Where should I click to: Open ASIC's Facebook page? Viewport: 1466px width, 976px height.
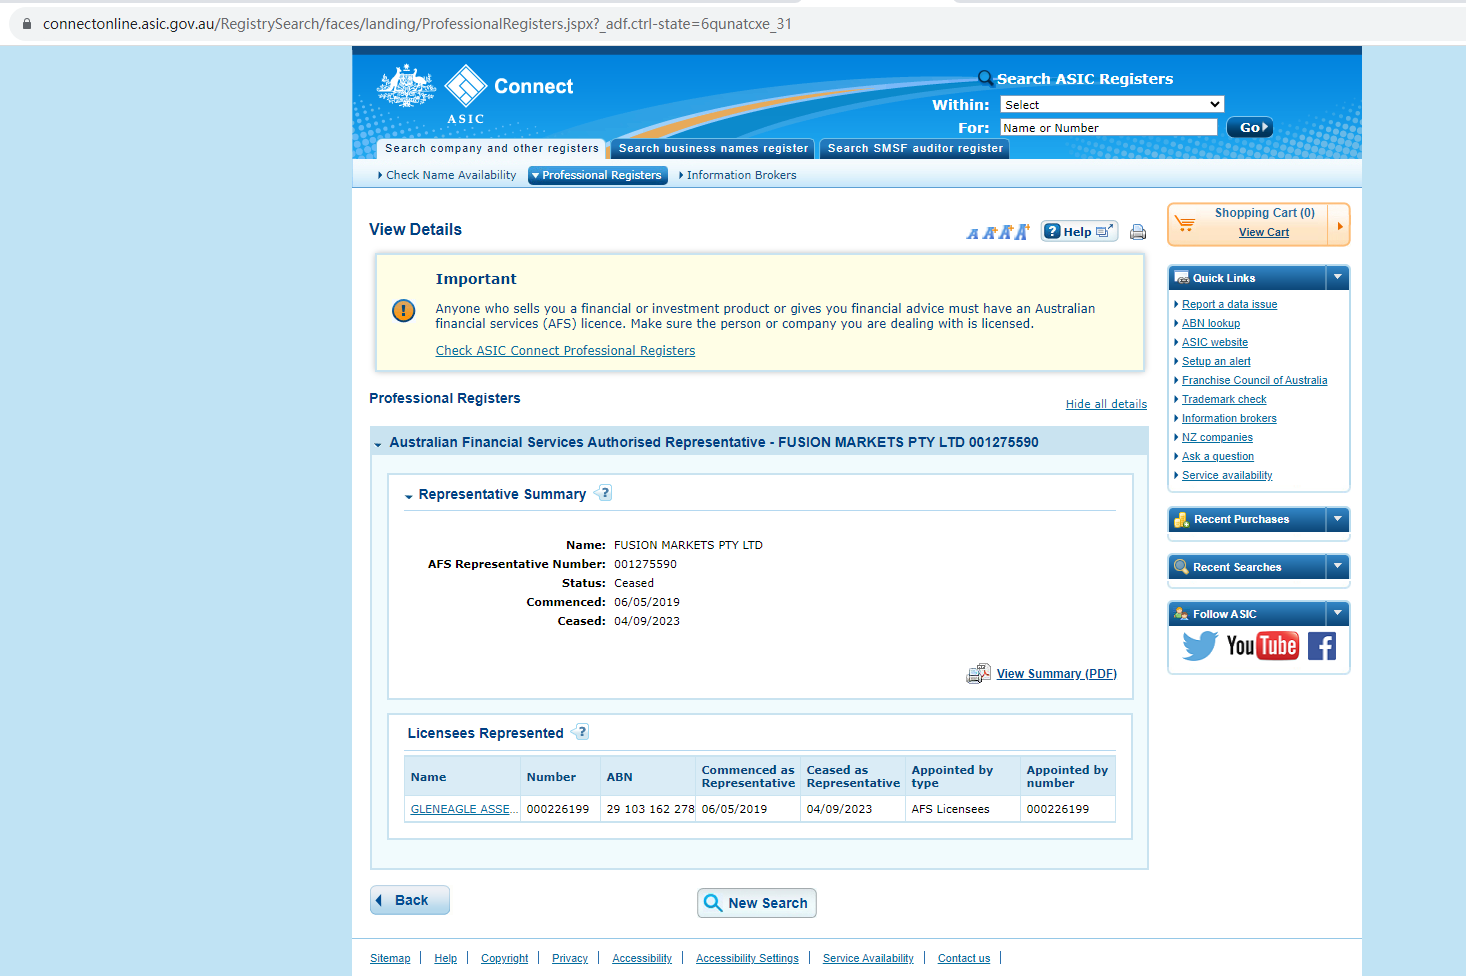pos(1322,646)
